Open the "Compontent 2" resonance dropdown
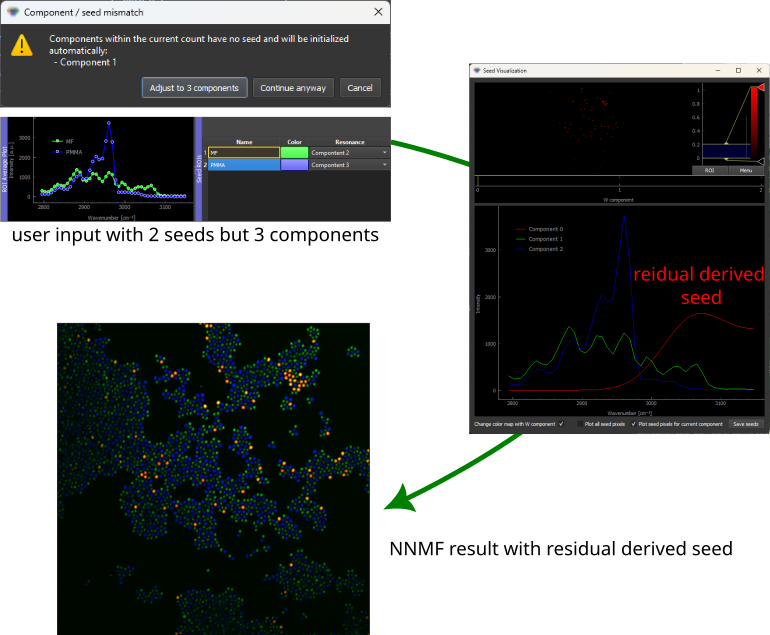Screen dimensions: 770x635 coord(349,153)
